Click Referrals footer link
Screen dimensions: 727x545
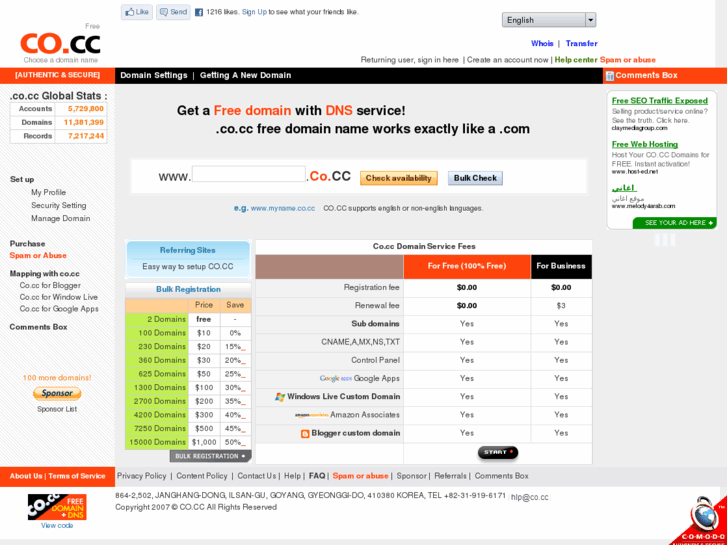tap(451, 476)
